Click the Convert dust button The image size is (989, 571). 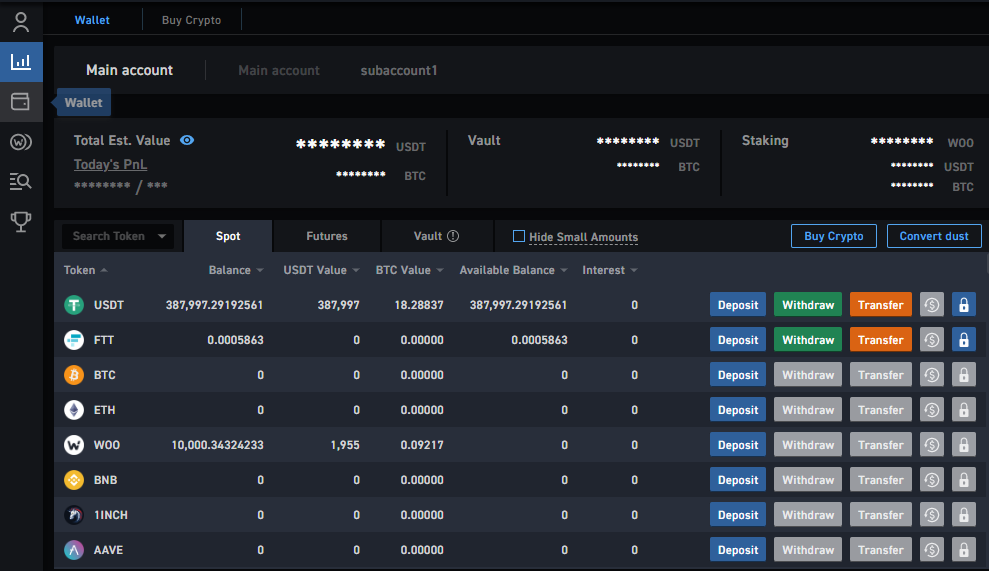coord(934,236)
